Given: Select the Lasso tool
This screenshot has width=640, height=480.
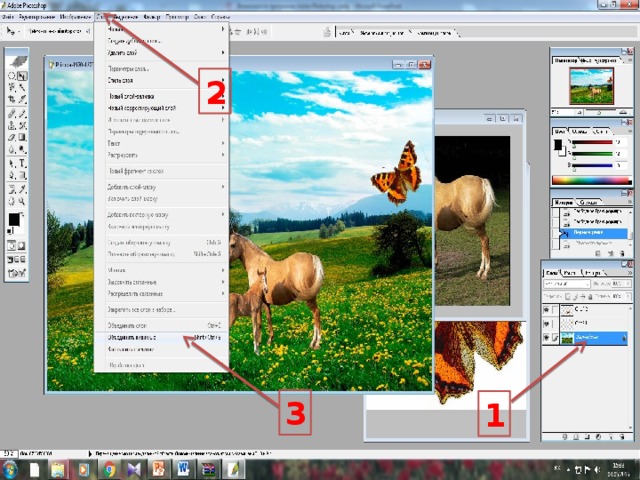Looking at the screenshot, I should click(x=11, y=88).
